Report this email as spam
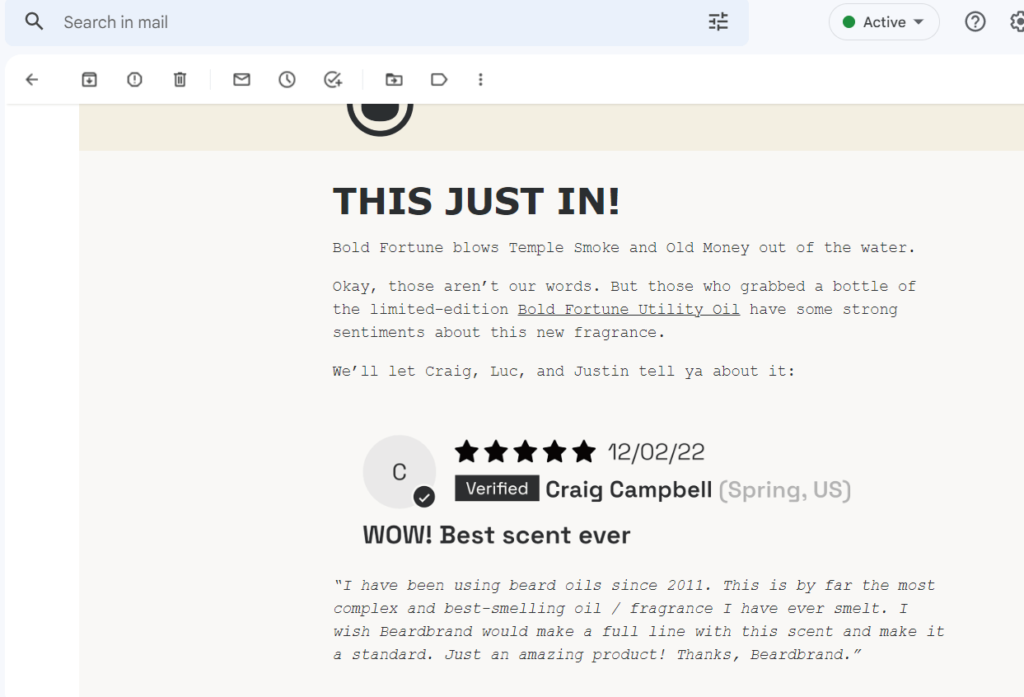 [135, 80]
